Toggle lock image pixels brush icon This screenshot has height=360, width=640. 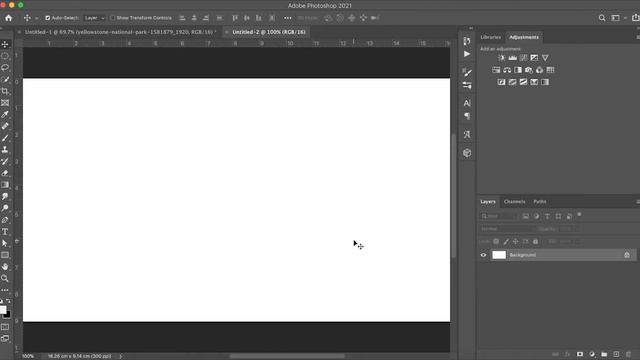pos(506,242)
